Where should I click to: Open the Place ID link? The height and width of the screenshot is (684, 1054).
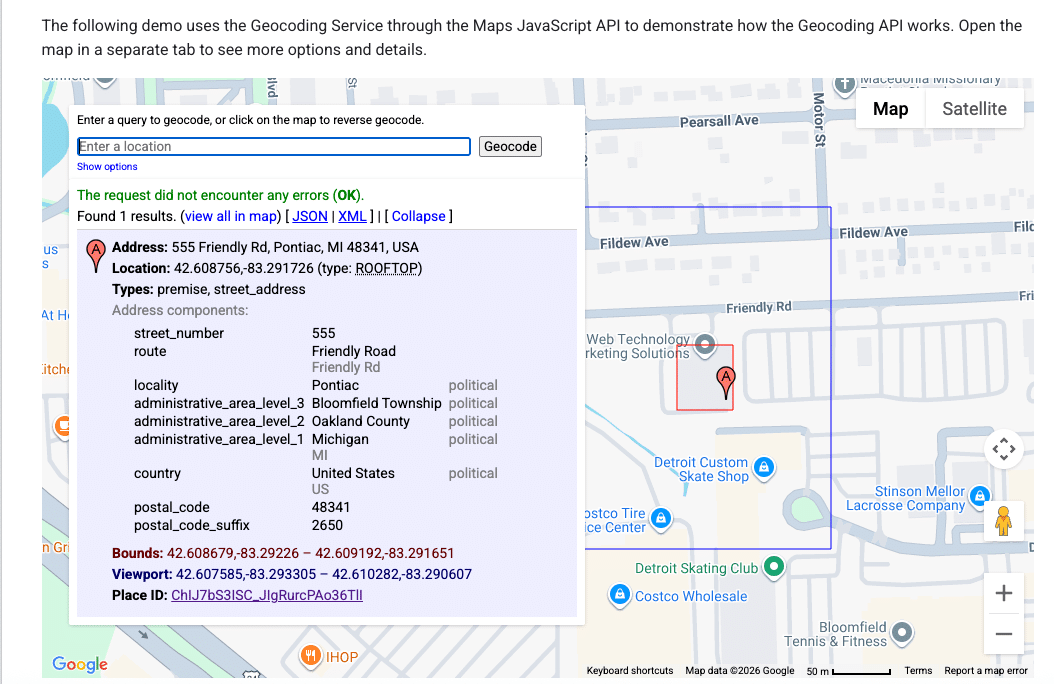click(x=267, y=595)
